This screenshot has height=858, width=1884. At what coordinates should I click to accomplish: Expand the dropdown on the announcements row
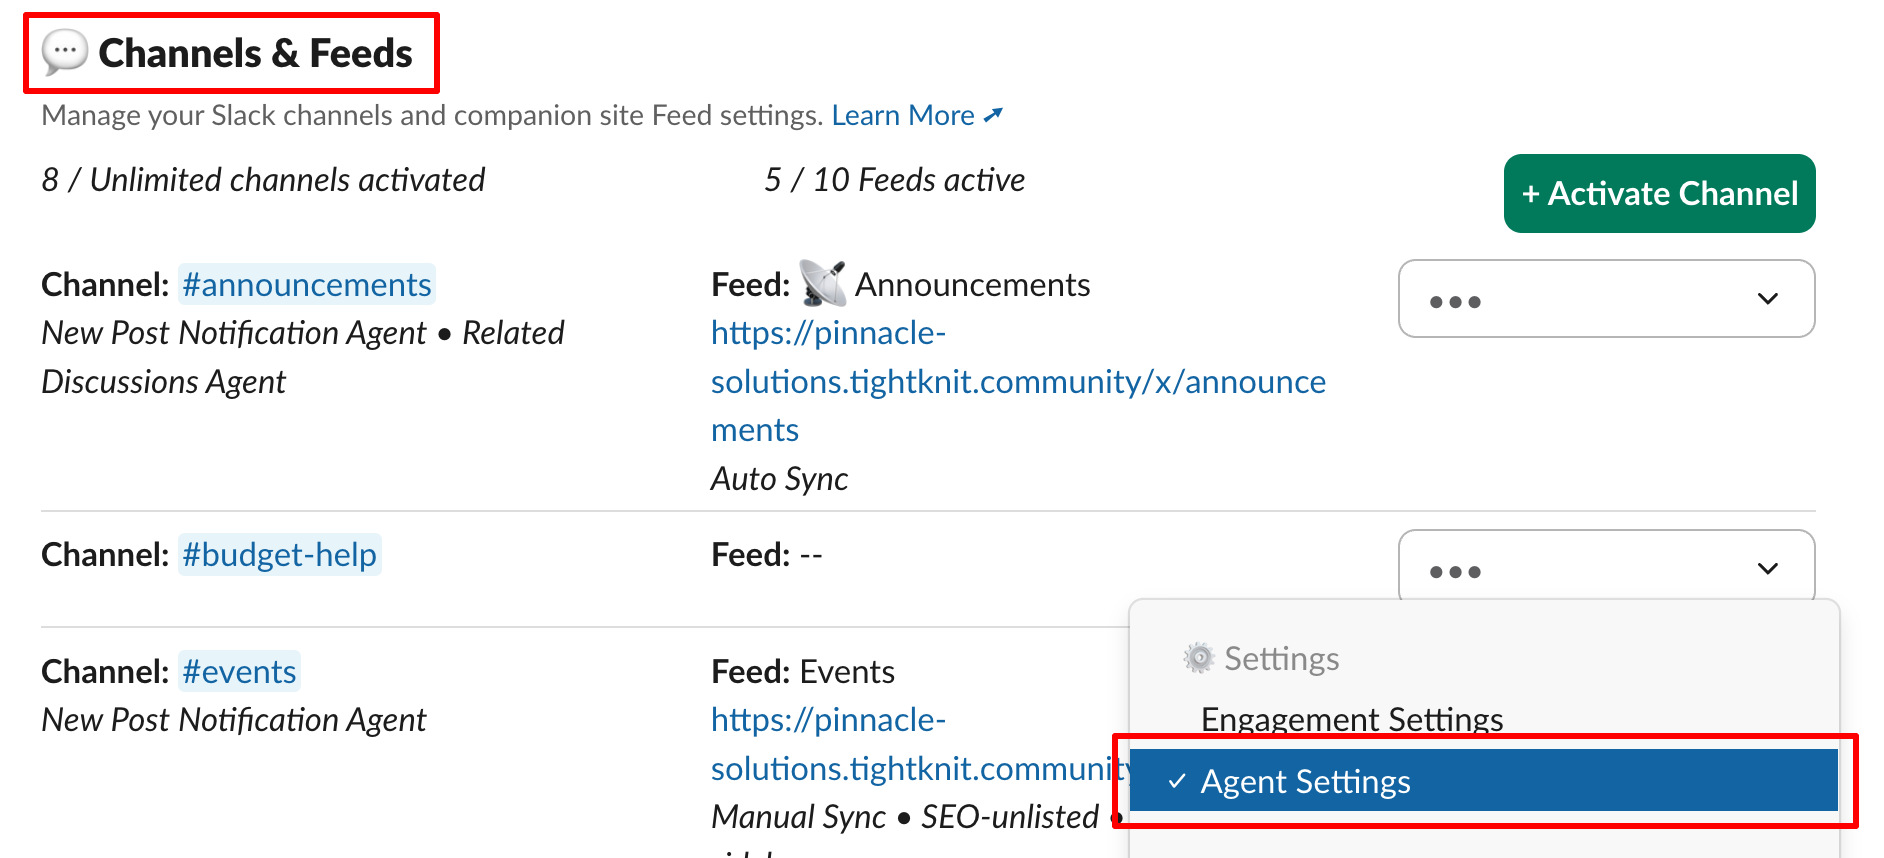tap(1767, 298)
